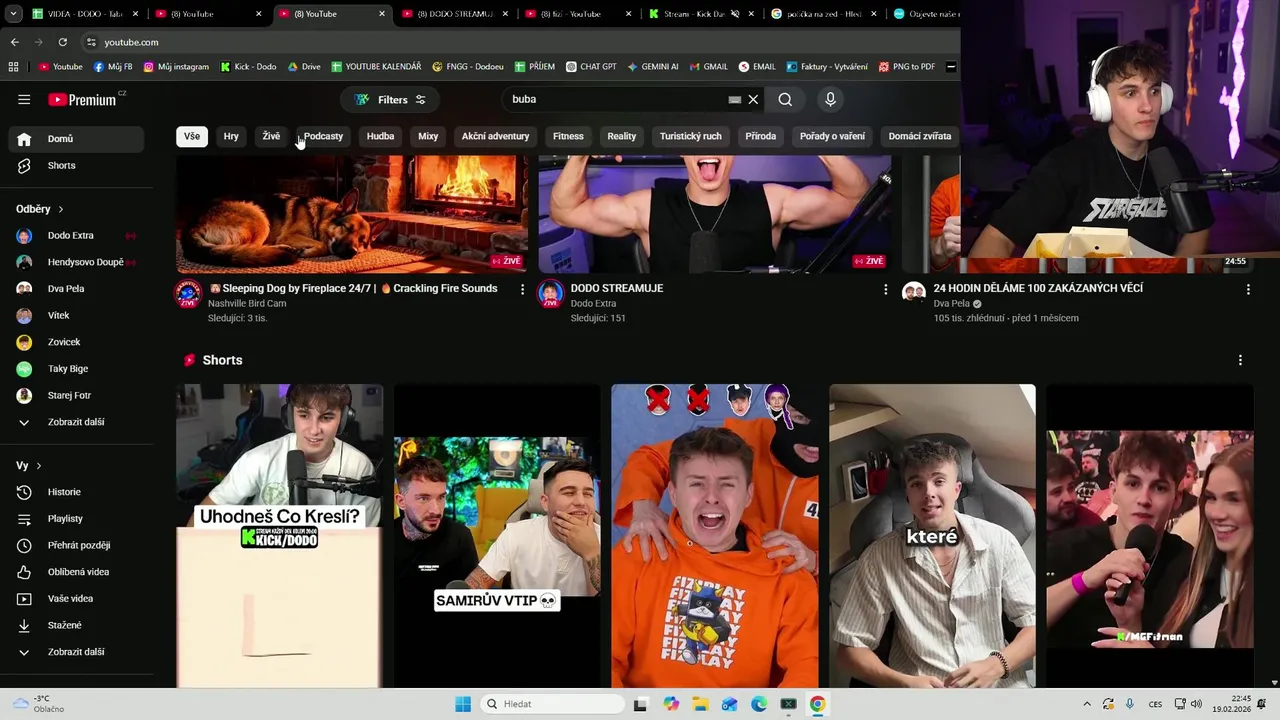The height and width of the screenshot is (720, 1280).
Task: Select the Turistický ruch chip
Action: [690, 136]
